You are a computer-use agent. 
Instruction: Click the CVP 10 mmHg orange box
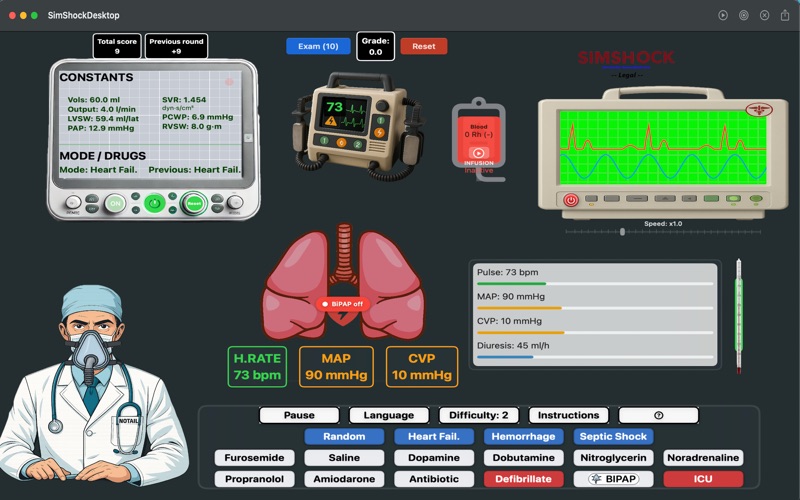pyautogui.click(x=422, y=367)
